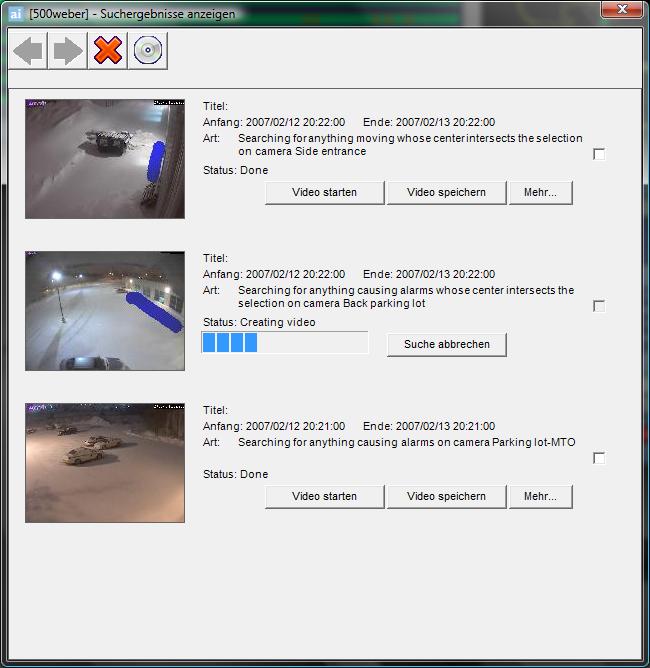This screenshot has height=668, width=650.
Task: Open Mehr... for Parking lot-MTO result
Action: tap(541, 496)
